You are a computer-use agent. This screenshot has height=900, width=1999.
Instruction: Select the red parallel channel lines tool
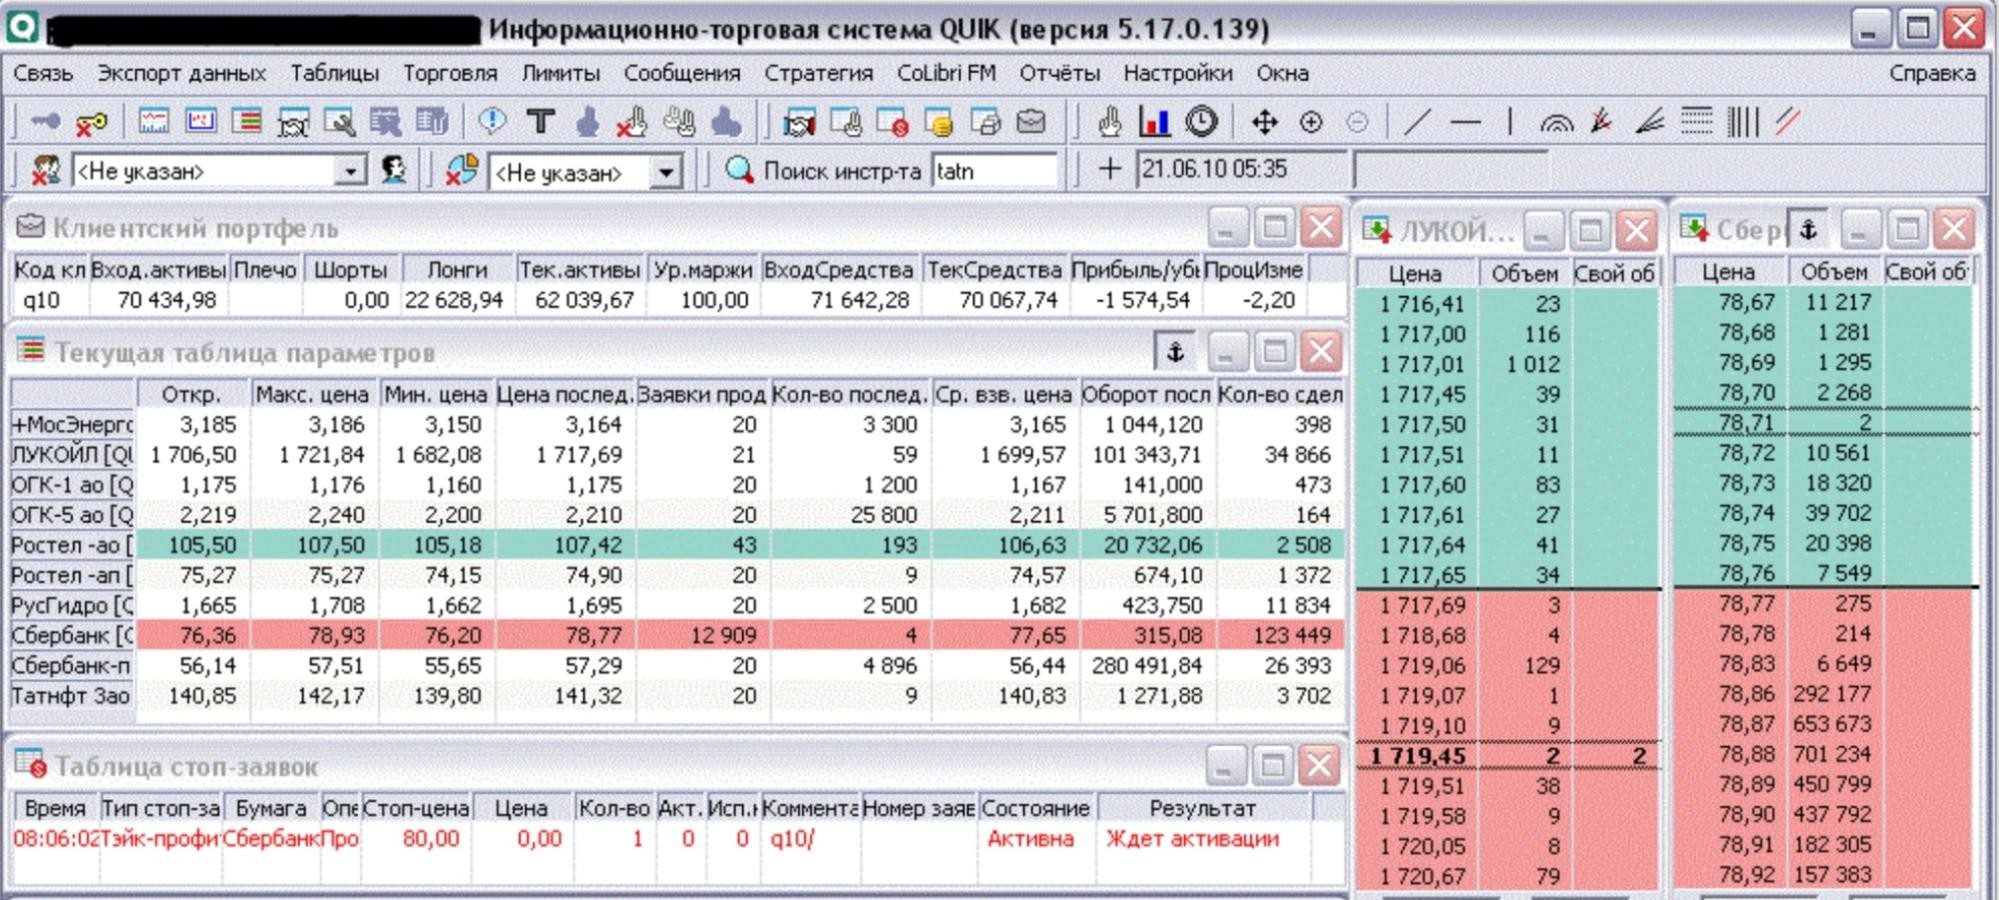(x=1788, y=122)
